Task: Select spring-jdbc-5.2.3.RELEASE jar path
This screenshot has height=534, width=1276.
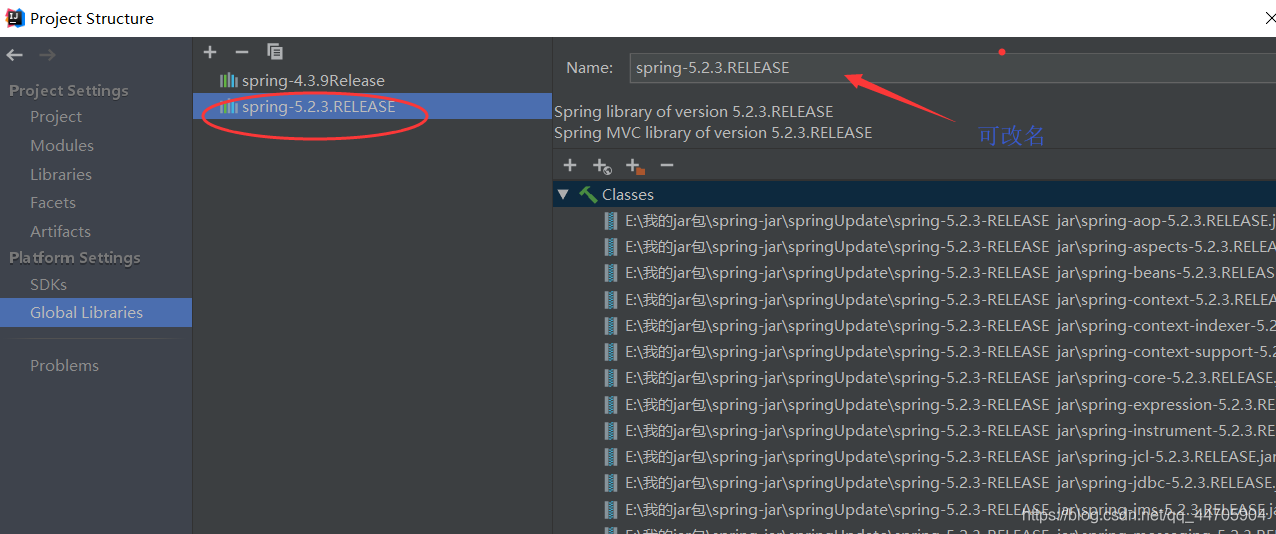Action: [x=950, y=482]
